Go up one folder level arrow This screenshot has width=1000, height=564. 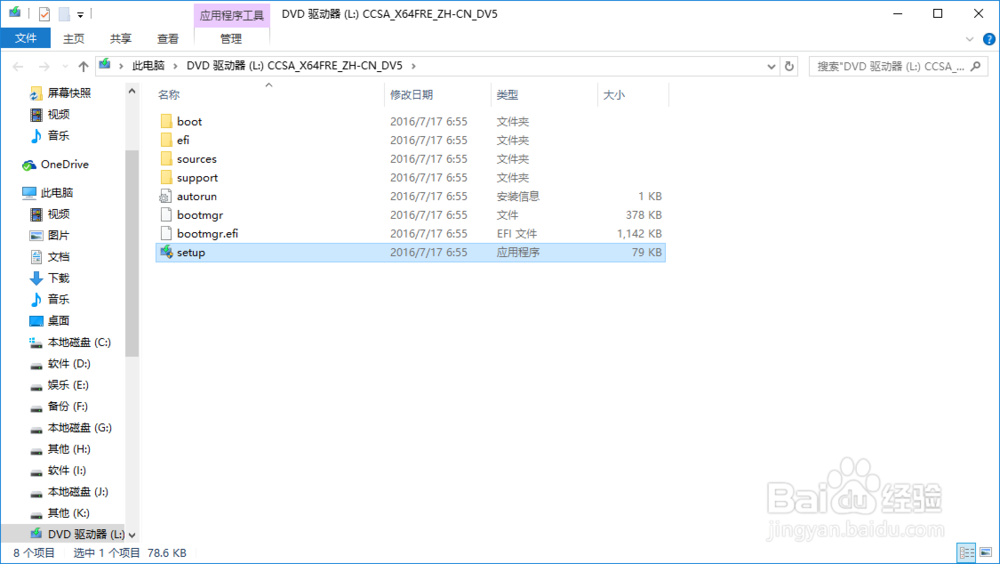click(83, 66)
